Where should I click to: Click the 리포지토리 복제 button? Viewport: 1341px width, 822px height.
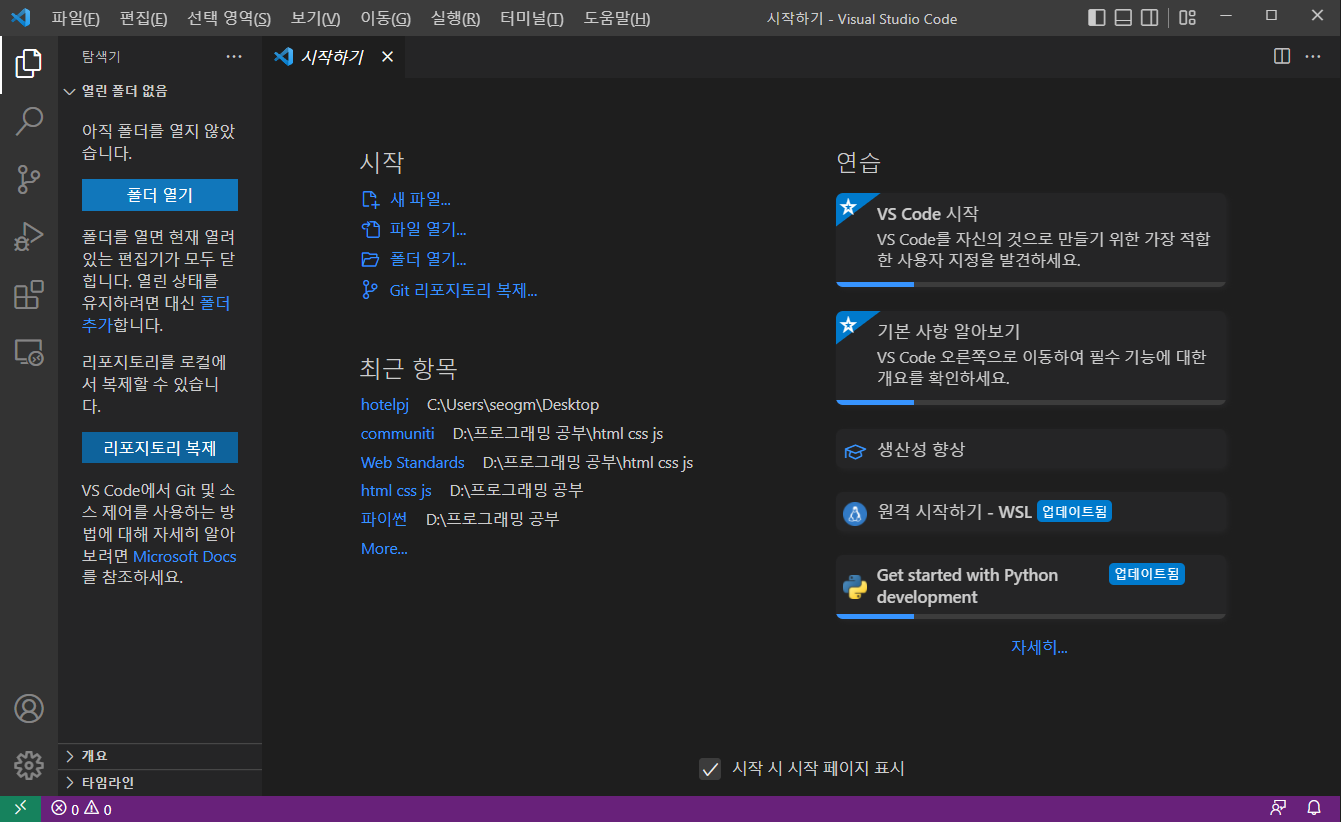pos(160,447)
